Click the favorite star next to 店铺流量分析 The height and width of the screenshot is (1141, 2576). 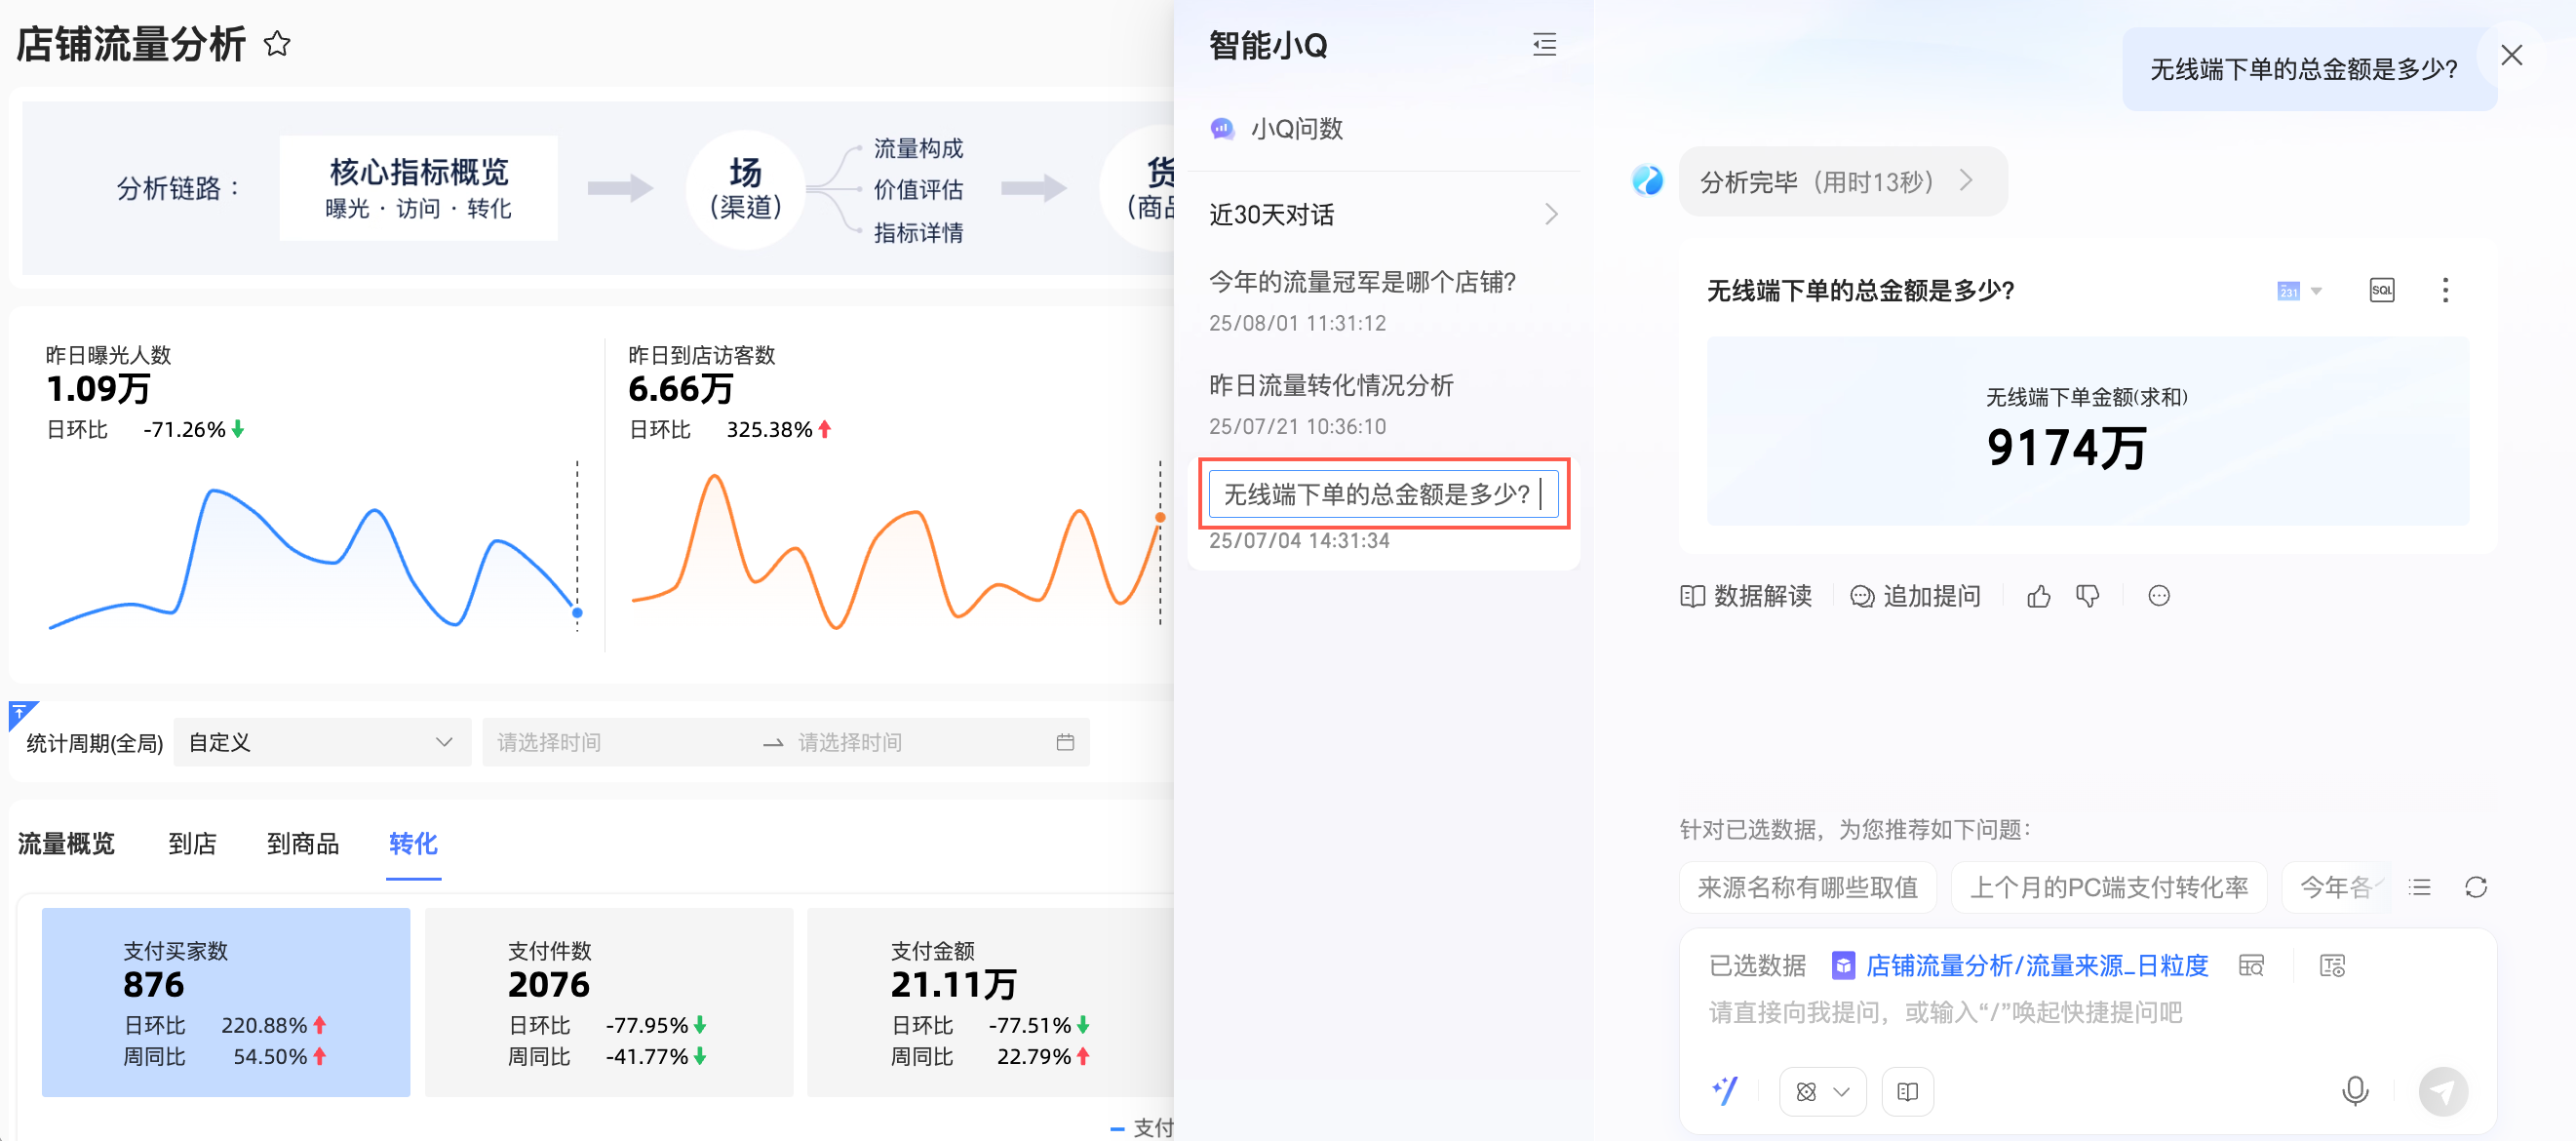(x=277, y=44)
